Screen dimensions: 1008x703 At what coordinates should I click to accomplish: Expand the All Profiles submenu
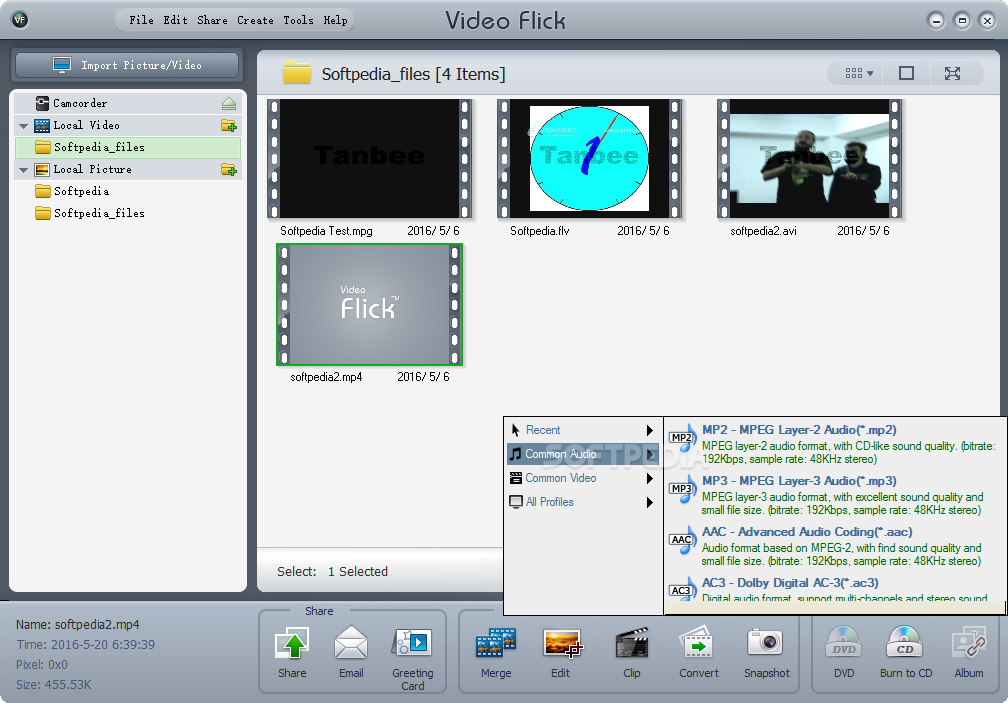click(583, 502)
